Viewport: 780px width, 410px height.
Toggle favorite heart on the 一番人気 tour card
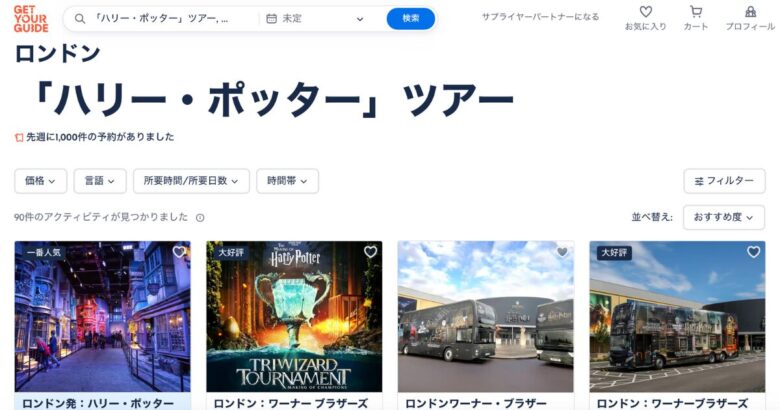179,252
